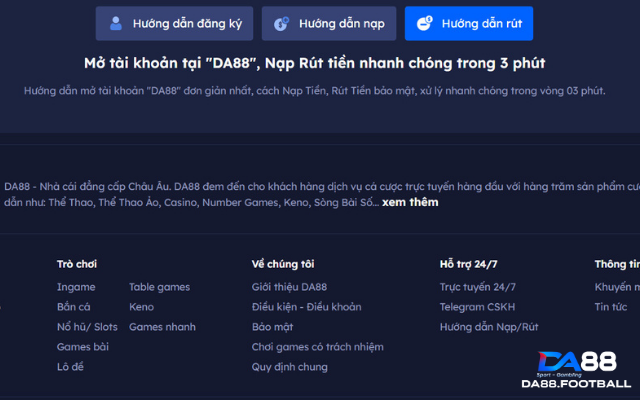Viewport: 640px width, 400px height.
Task: Click the withdraw icon on Hướng dẫn rút
Action: pos(424,23)
